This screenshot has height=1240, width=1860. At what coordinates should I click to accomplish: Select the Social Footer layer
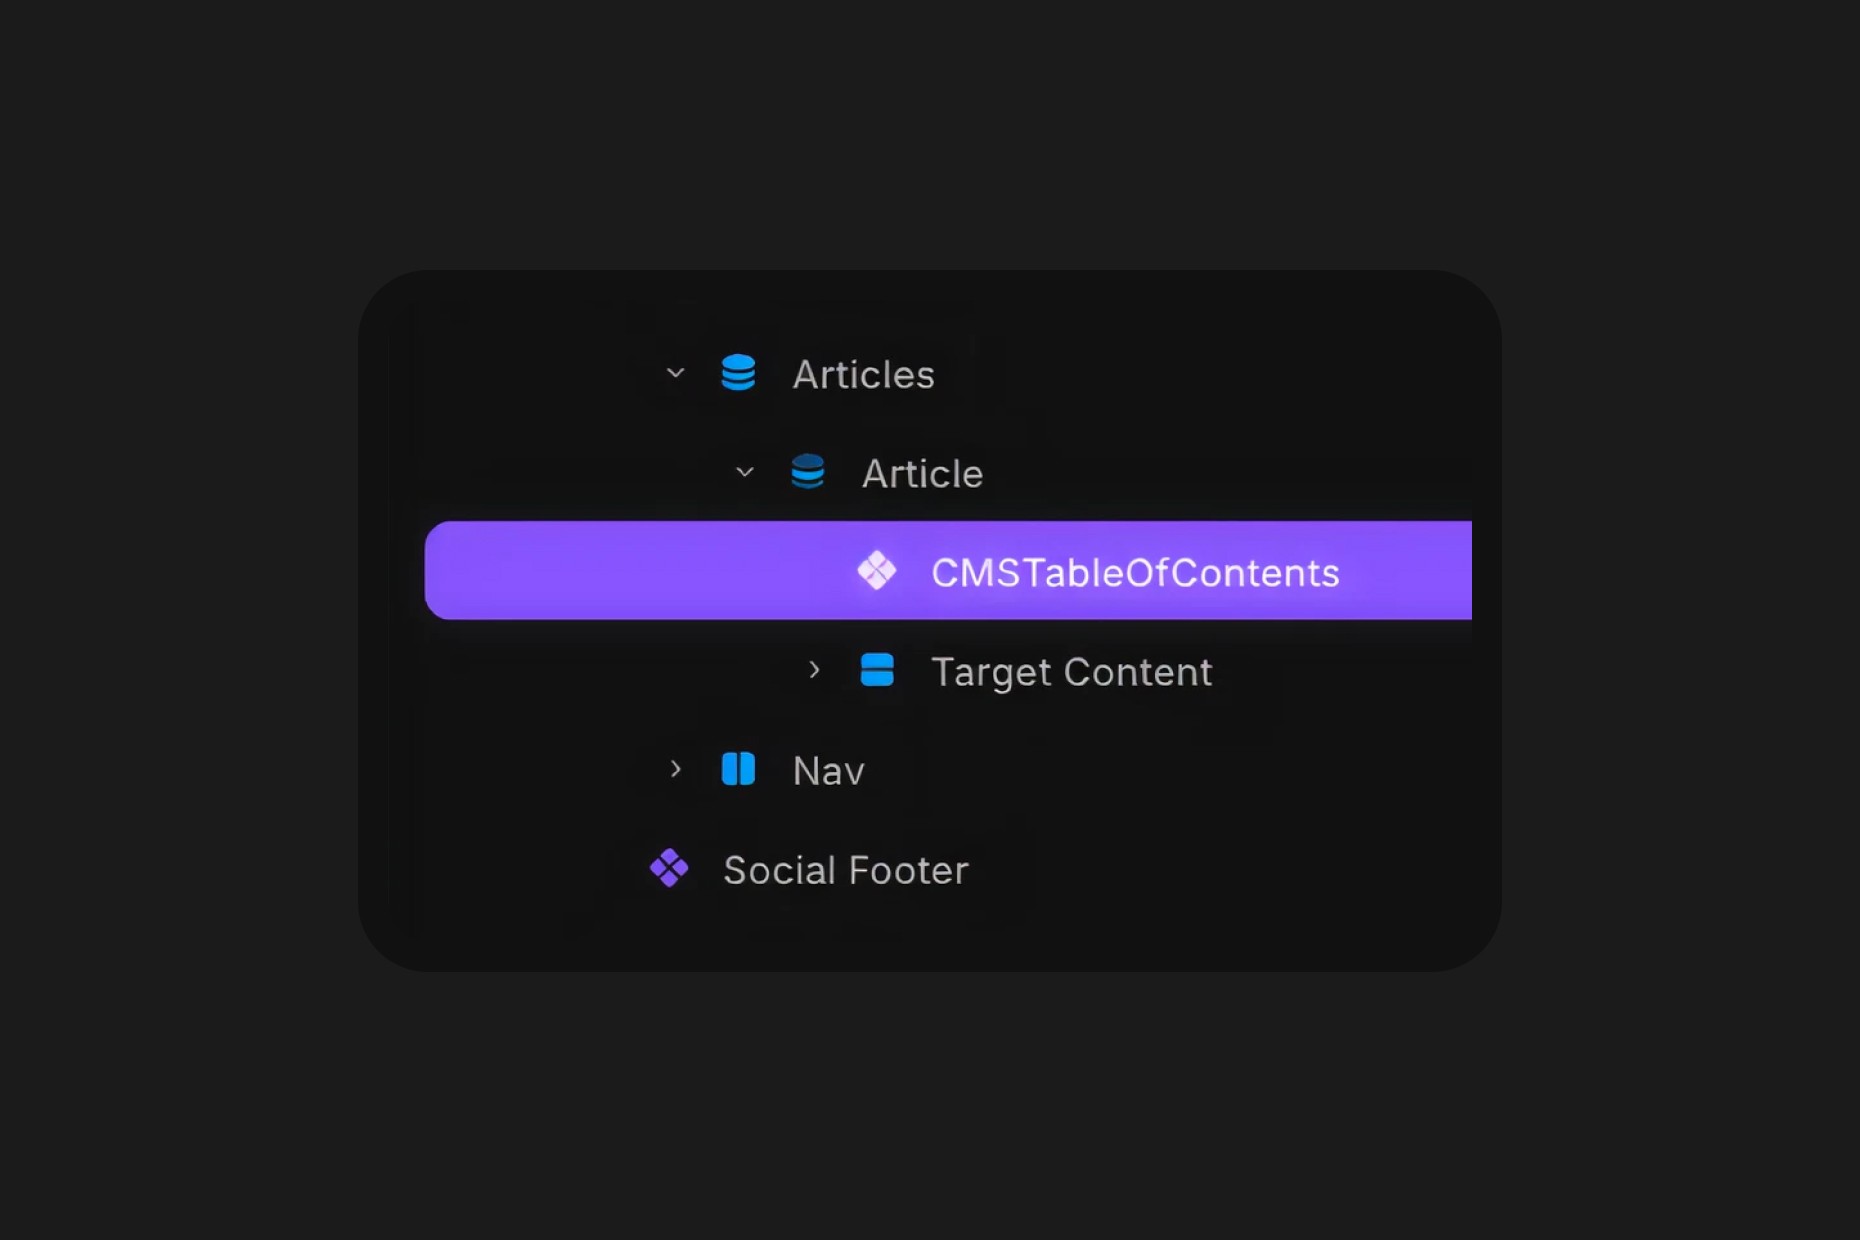click(x=845, y=869)
